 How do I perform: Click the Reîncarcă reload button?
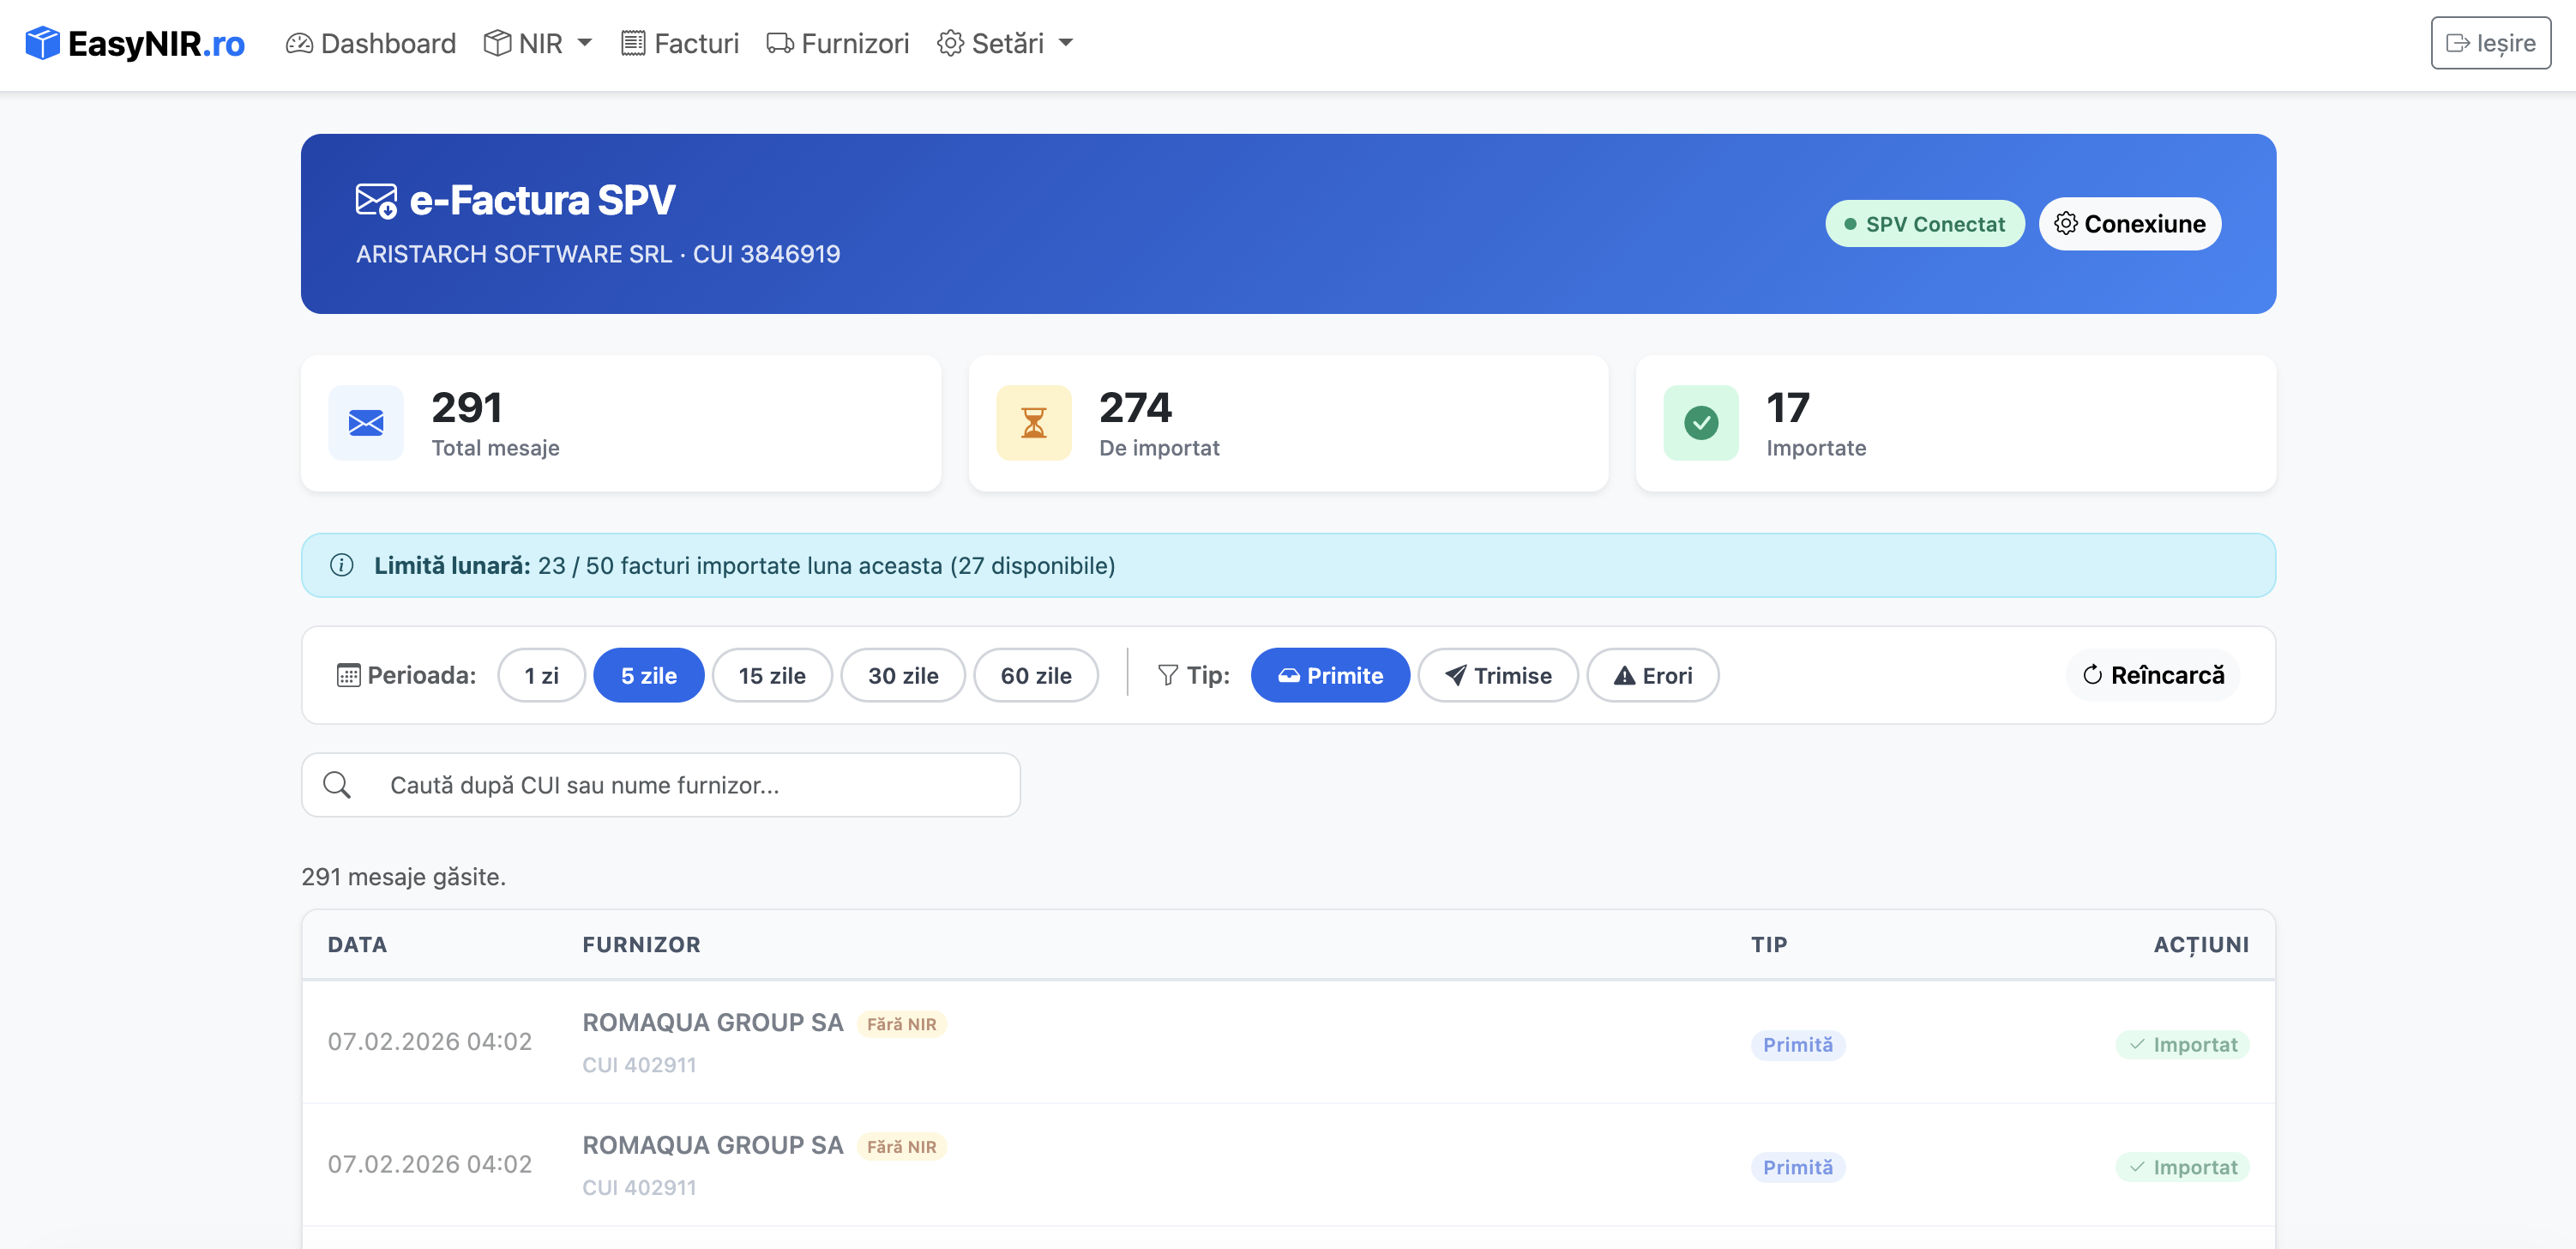(2153, 676)
